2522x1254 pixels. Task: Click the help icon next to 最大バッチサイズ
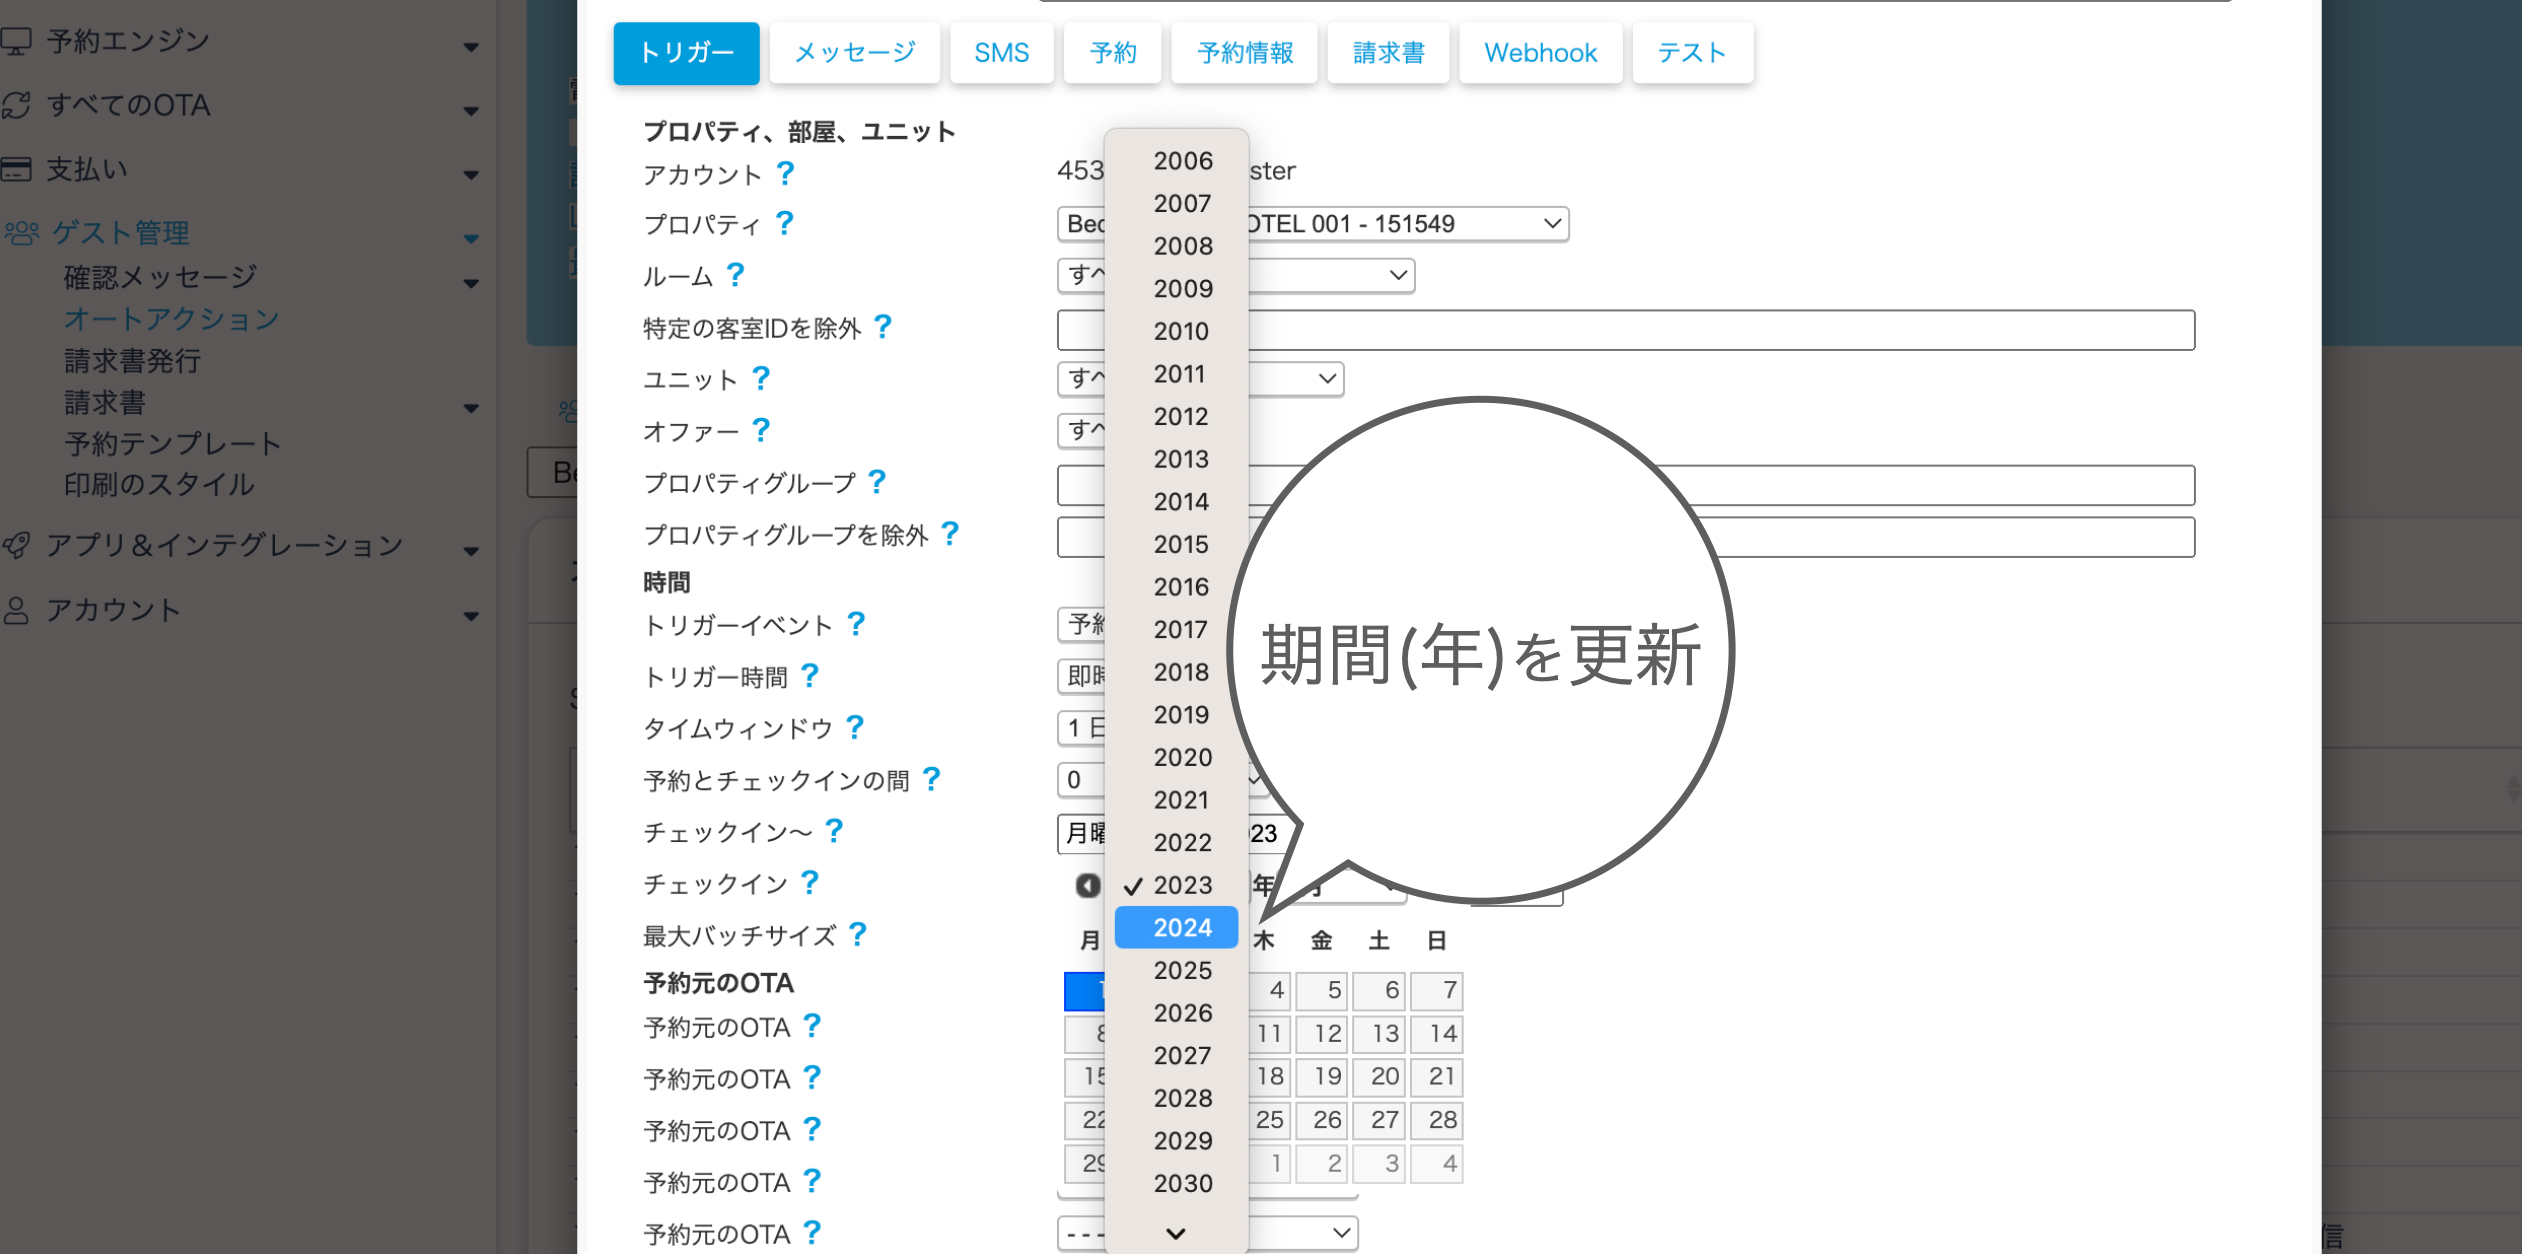(858, 935)
